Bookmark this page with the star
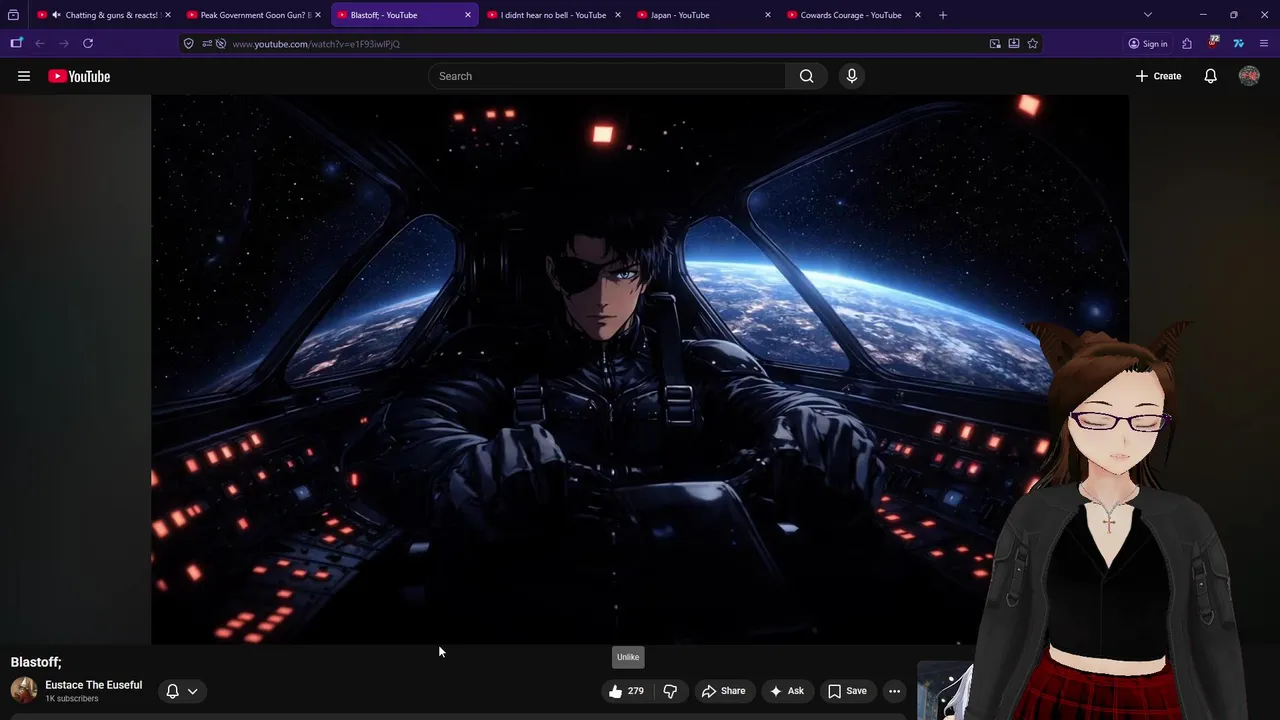 [x=1032, y=43]
